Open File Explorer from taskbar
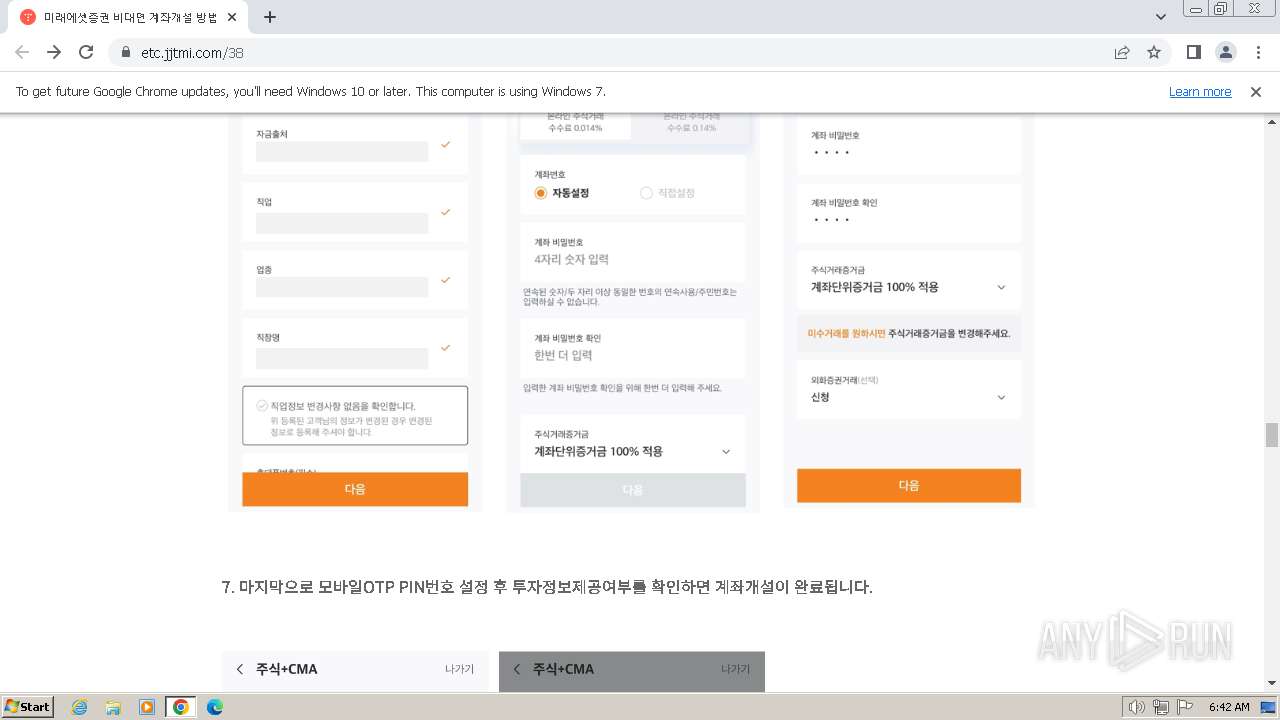Screen dimensions: 1280x720 point(113,707)
